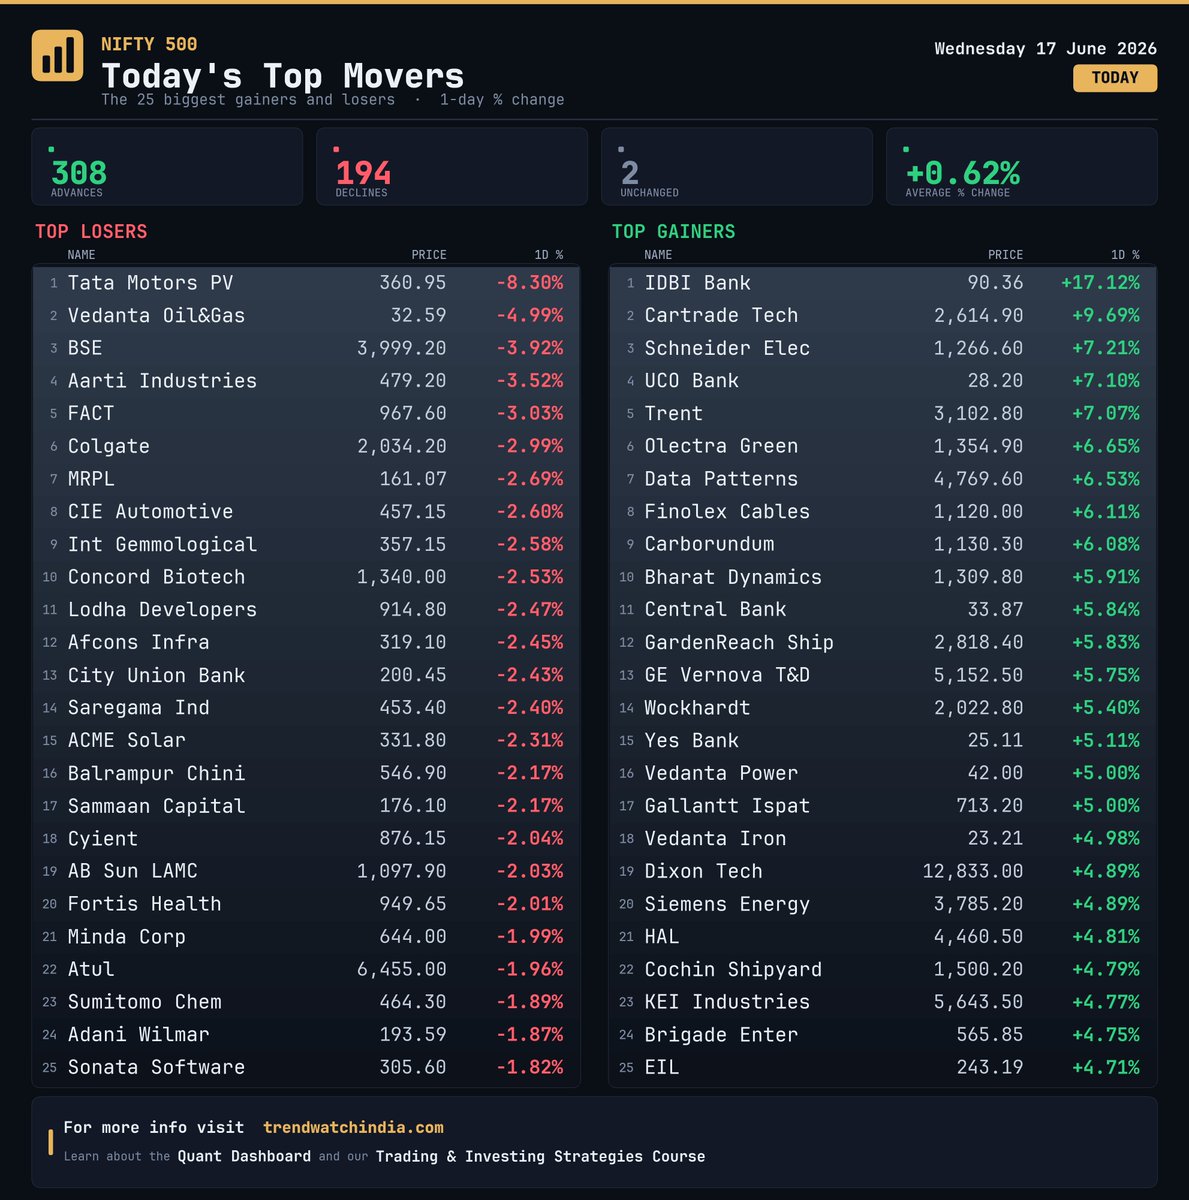This screenshot has height=1200, width=1189.
Task: Click the NIFTY 500 label
Action: point(149,44)
